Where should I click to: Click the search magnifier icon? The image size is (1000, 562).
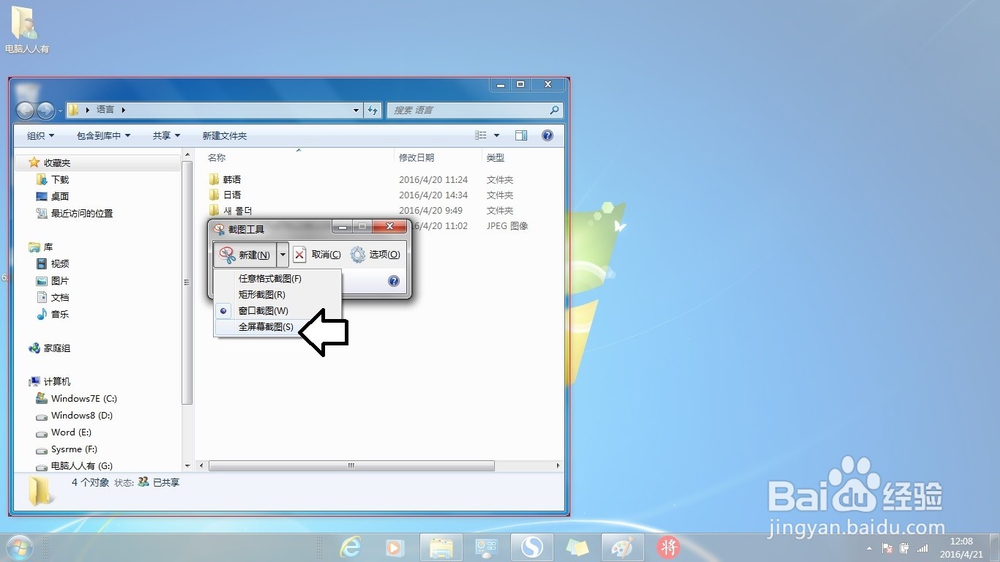(x=554, y=110)
